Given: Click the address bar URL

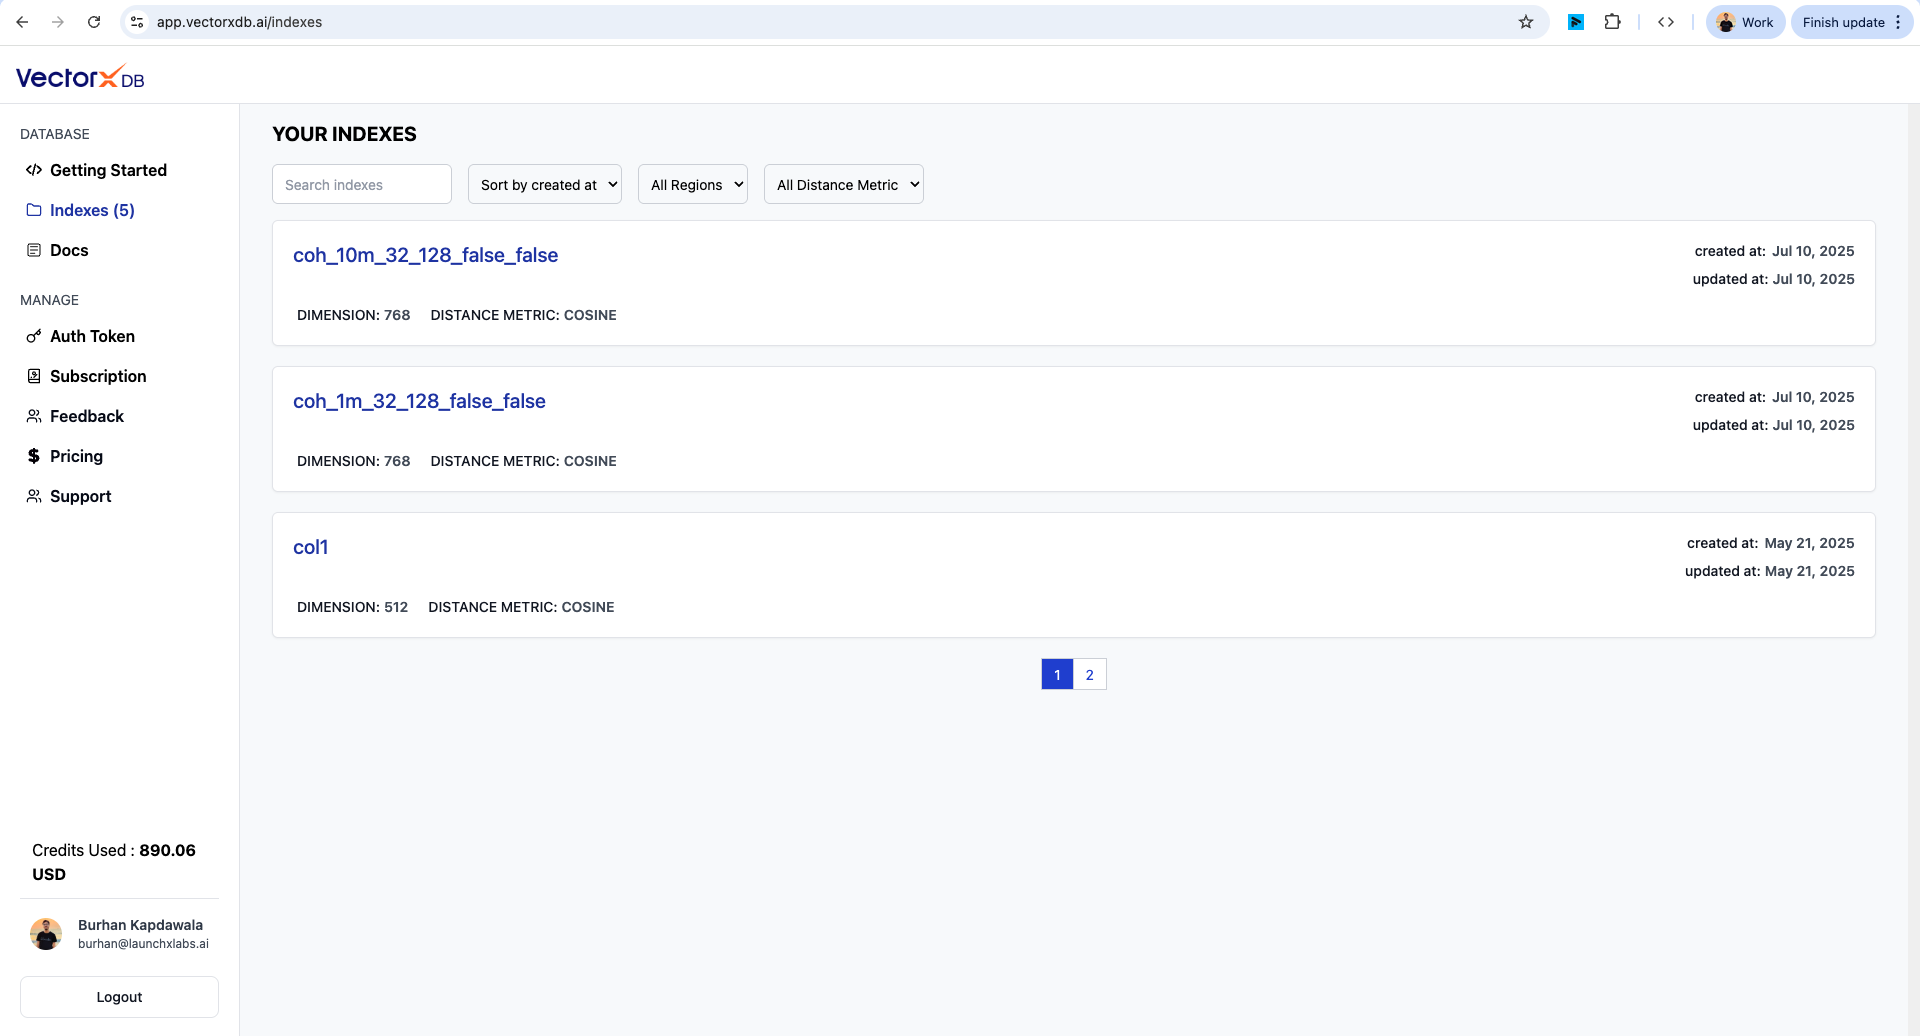Looking at the screenshot, I should coord(239,22).
